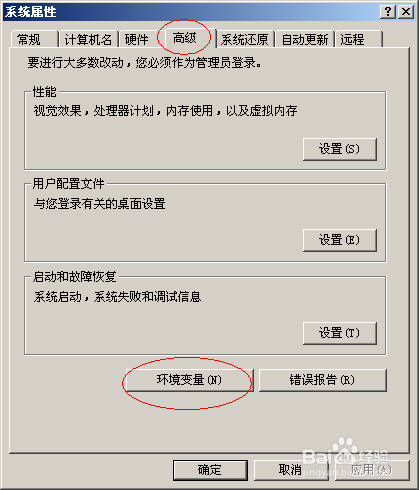Open the 计算机名 tab

(88, 40)
